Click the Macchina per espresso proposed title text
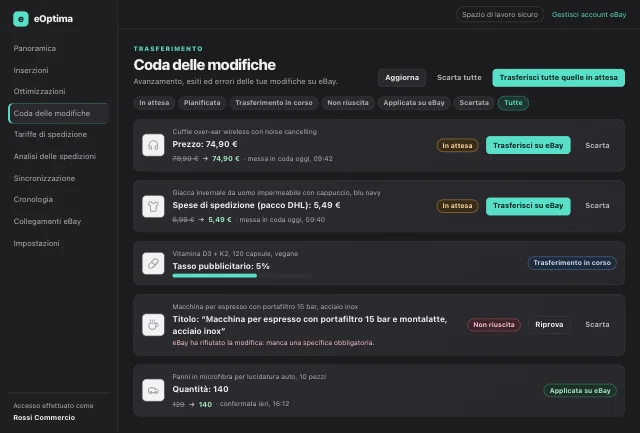This screenshot has height=433, width=640. [x=310, y=325]
